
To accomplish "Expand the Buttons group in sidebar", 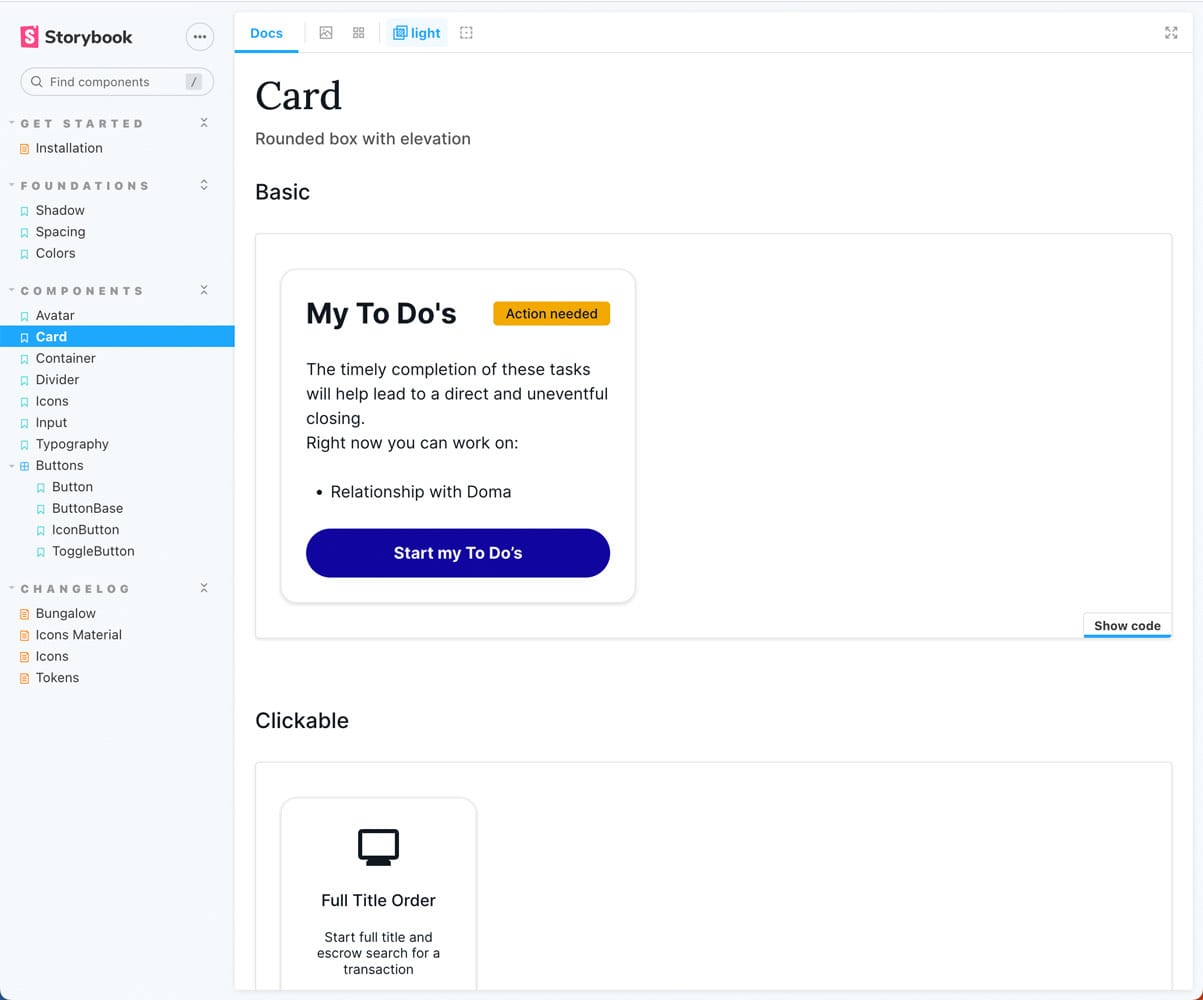I will click(59, 465).
